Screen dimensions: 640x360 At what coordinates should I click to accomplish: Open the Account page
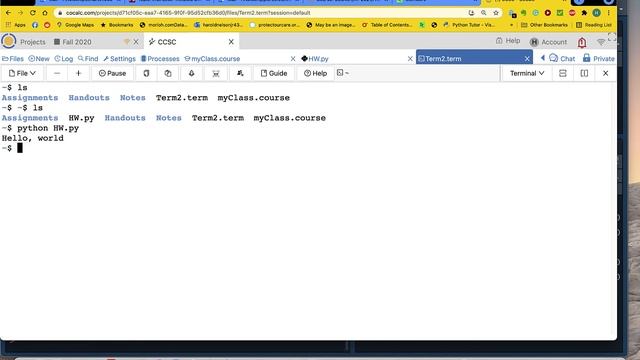548,42
